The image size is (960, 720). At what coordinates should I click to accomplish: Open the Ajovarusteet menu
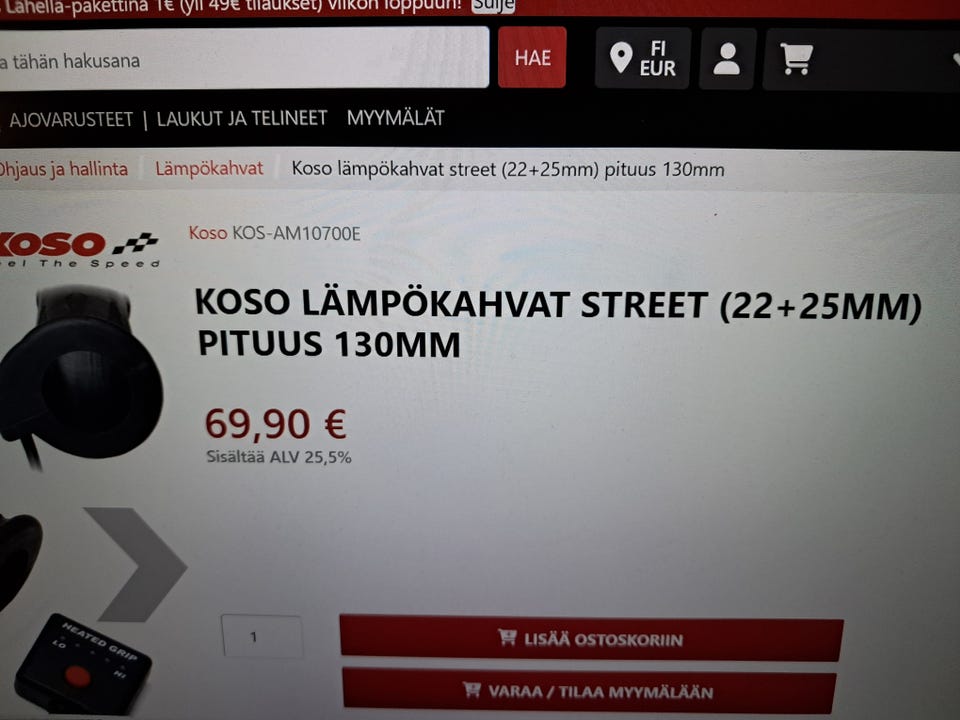coord(71,119)
